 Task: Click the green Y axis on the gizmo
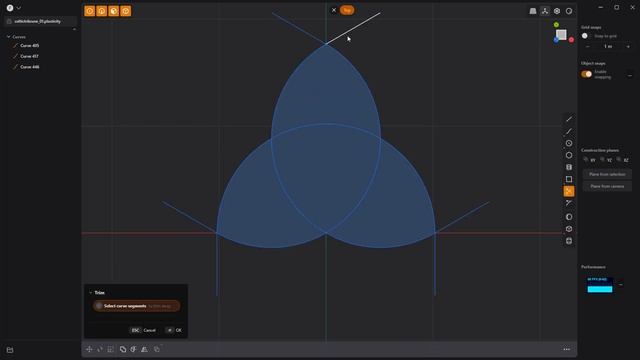pos(556,25)
